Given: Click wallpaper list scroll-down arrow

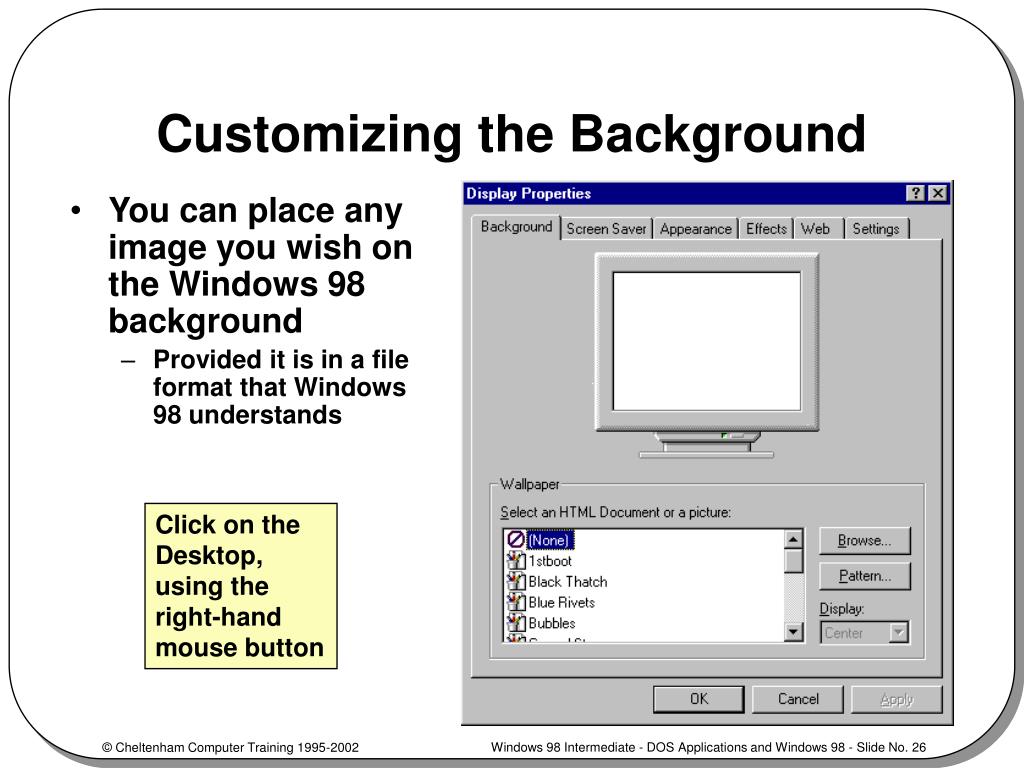Looking at the screenshot, I should 793,632.
